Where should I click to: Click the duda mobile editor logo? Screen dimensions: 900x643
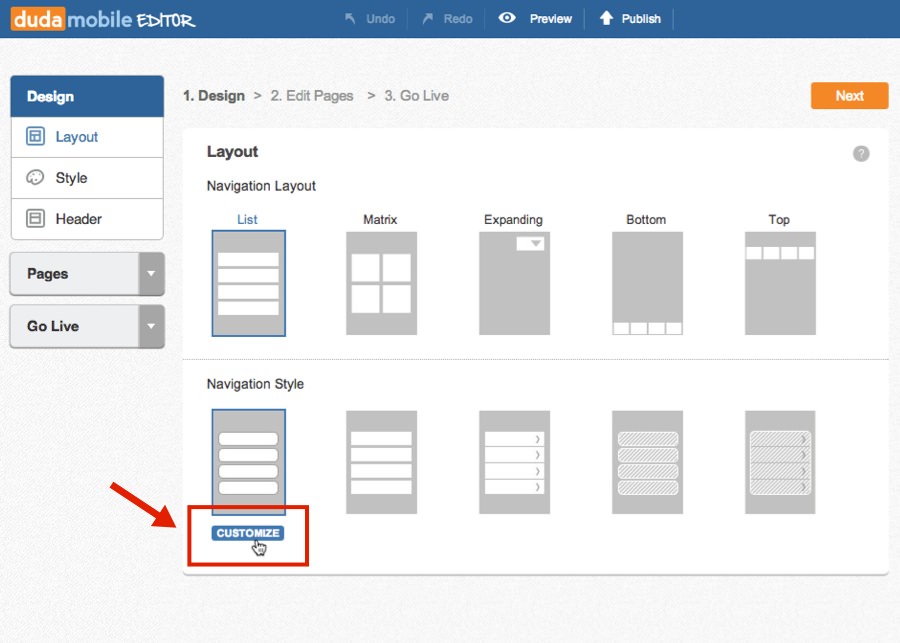[103, 19]
